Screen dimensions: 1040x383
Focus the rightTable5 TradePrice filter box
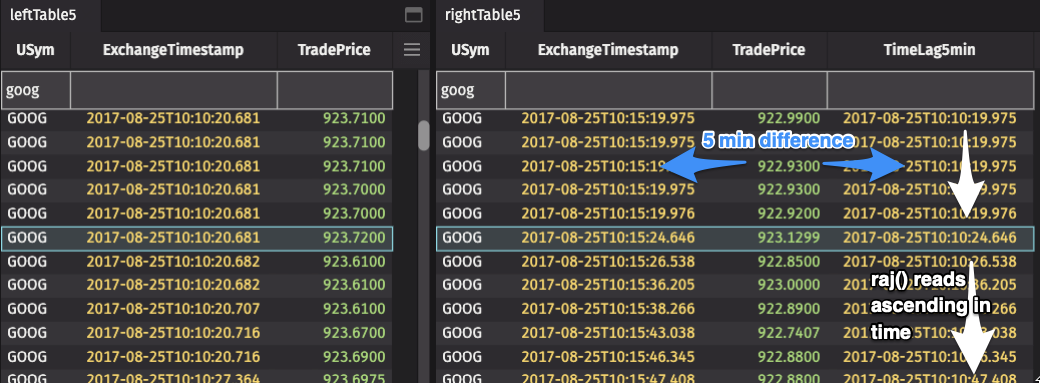click(769, 90)
